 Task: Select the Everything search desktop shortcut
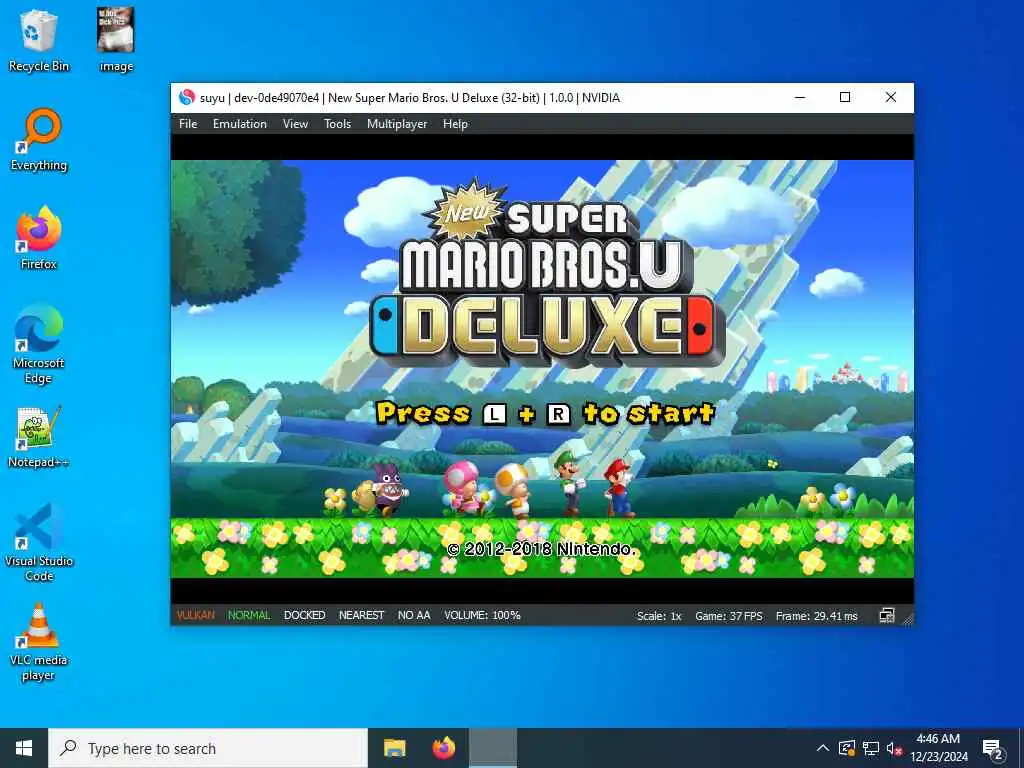coord(39,140)
